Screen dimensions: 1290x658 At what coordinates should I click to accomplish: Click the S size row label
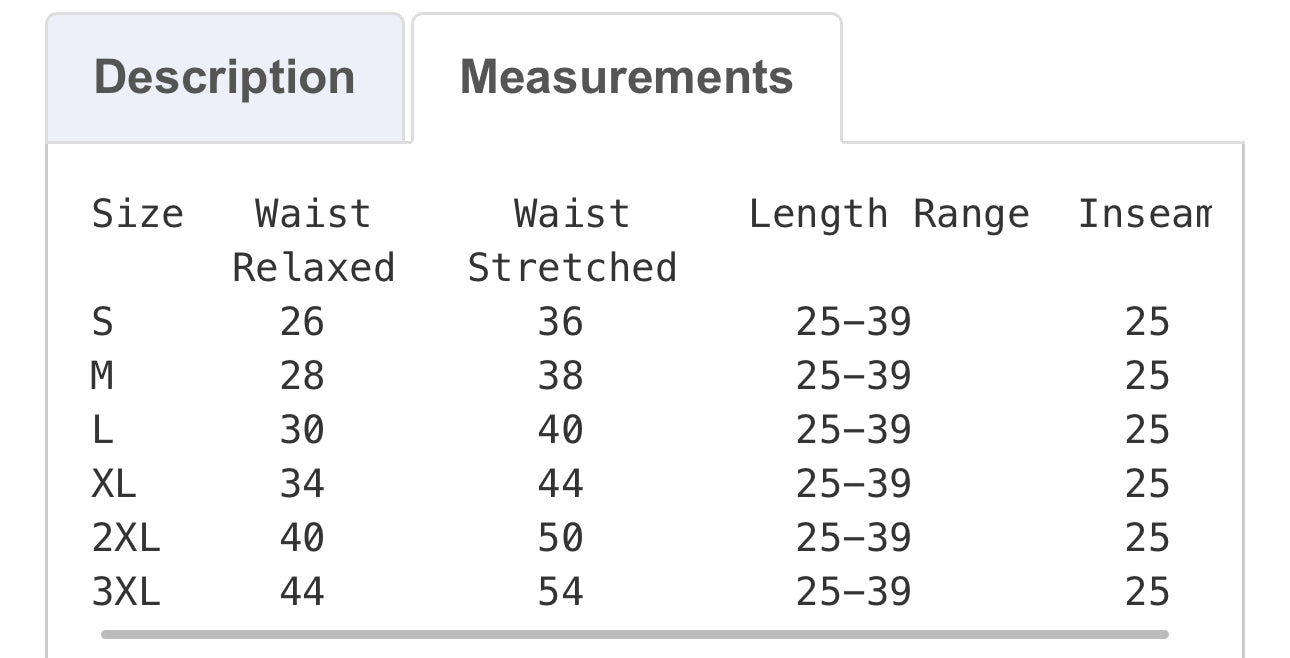click(x=102, y=322)
